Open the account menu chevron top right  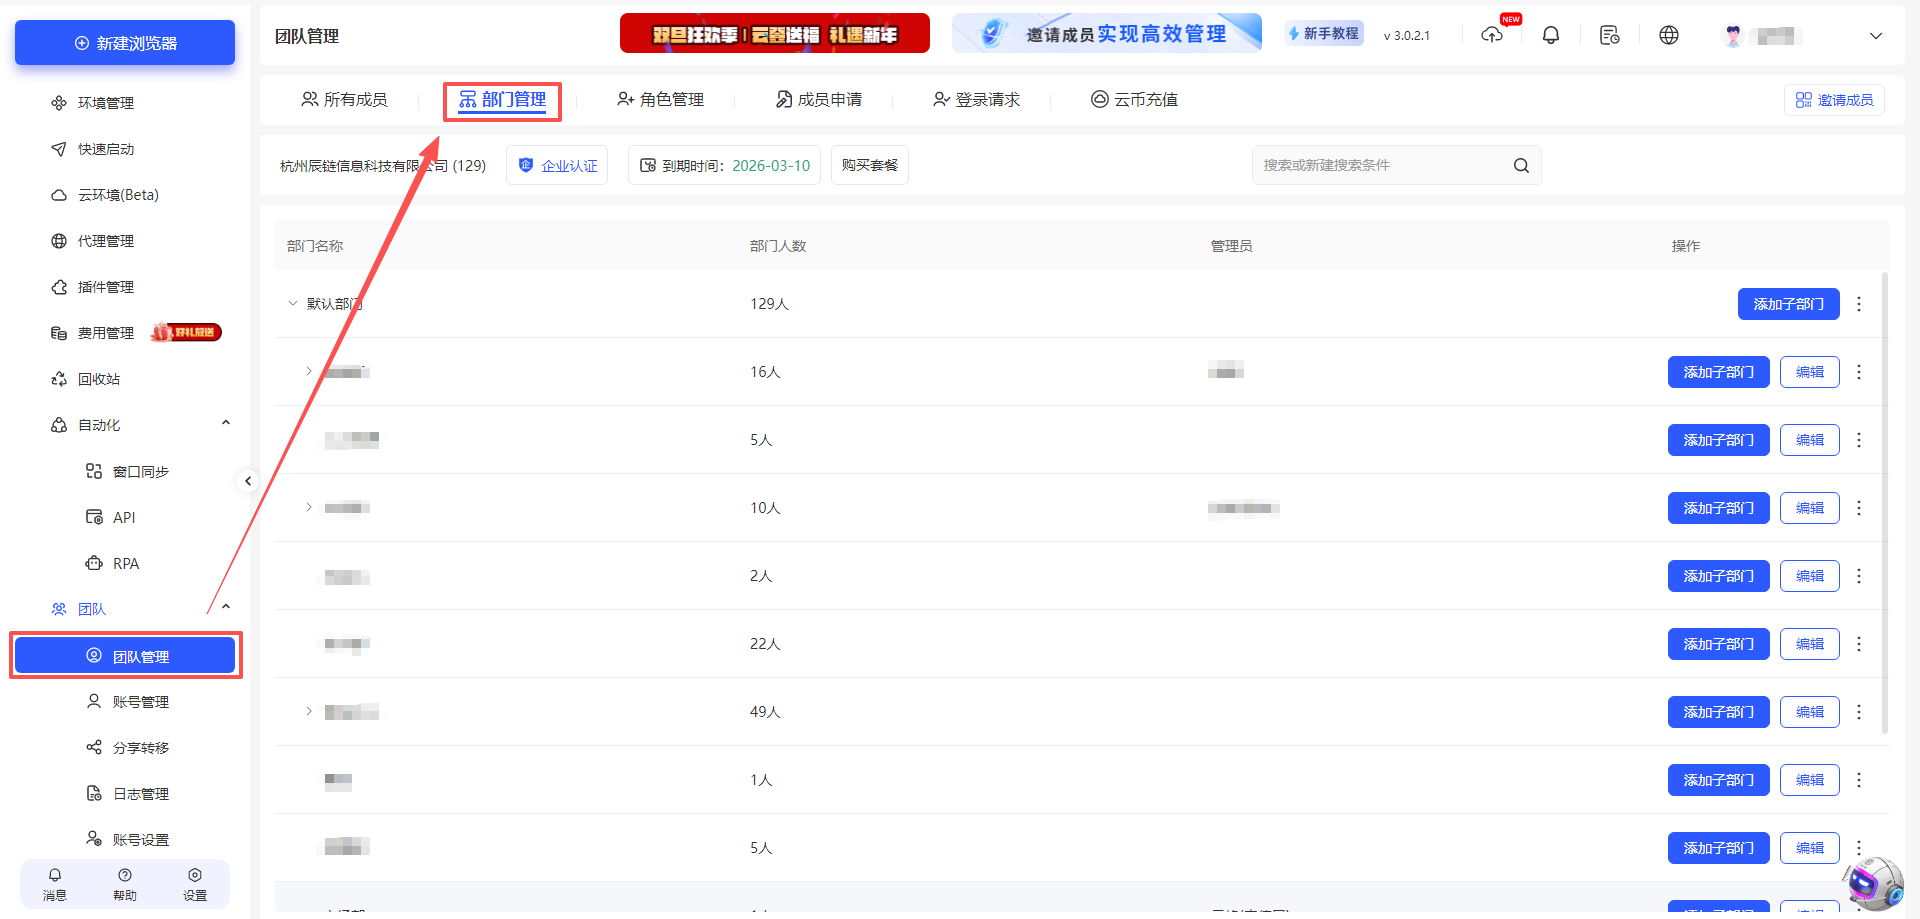[1876, 35]
